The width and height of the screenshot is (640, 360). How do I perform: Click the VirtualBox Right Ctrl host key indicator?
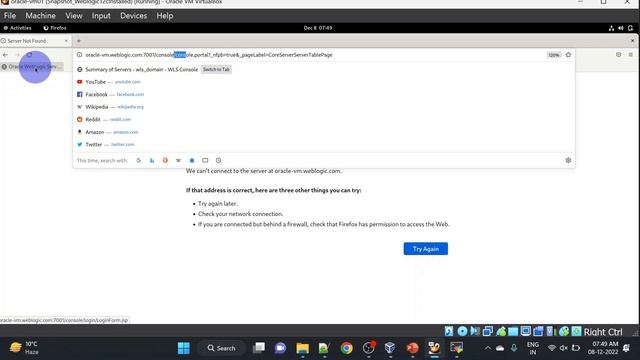tap(603, 332)
